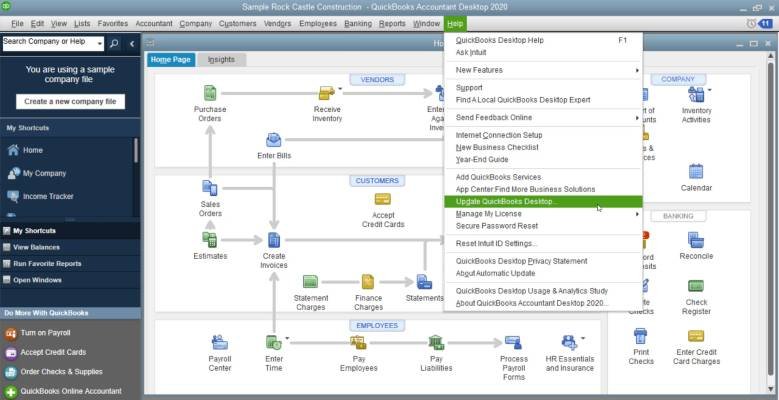
Task: Expand HR Essentials dropdown arrow
Action: 583,338
